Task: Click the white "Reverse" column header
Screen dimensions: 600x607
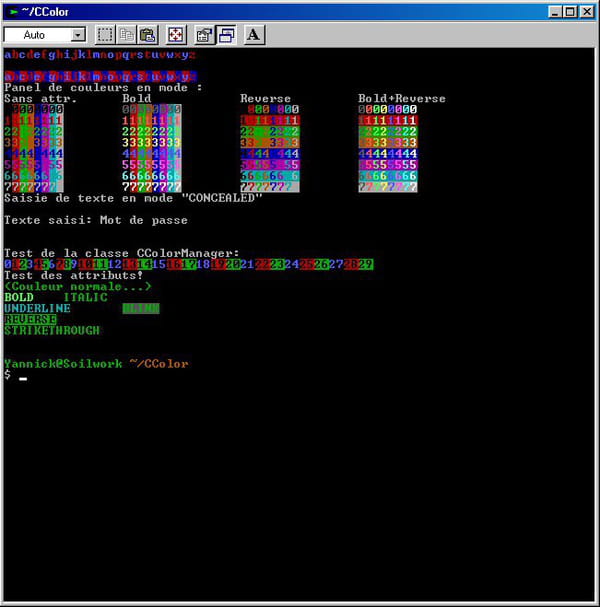Action: [265, 99]
